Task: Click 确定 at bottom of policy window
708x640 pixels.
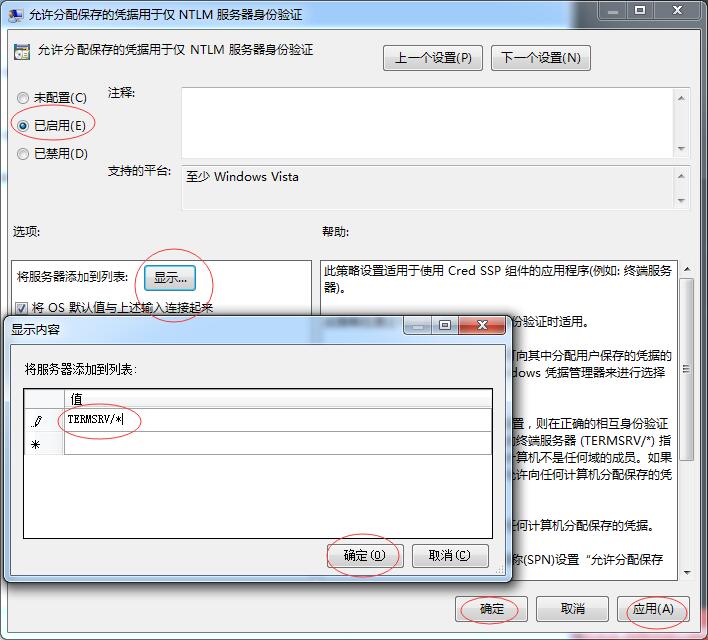Action: tap(491, 609)
